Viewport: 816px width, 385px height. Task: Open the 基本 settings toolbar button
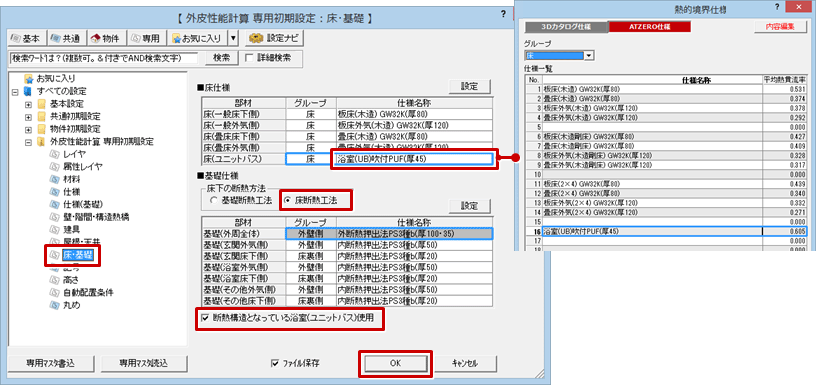point(27,38)
